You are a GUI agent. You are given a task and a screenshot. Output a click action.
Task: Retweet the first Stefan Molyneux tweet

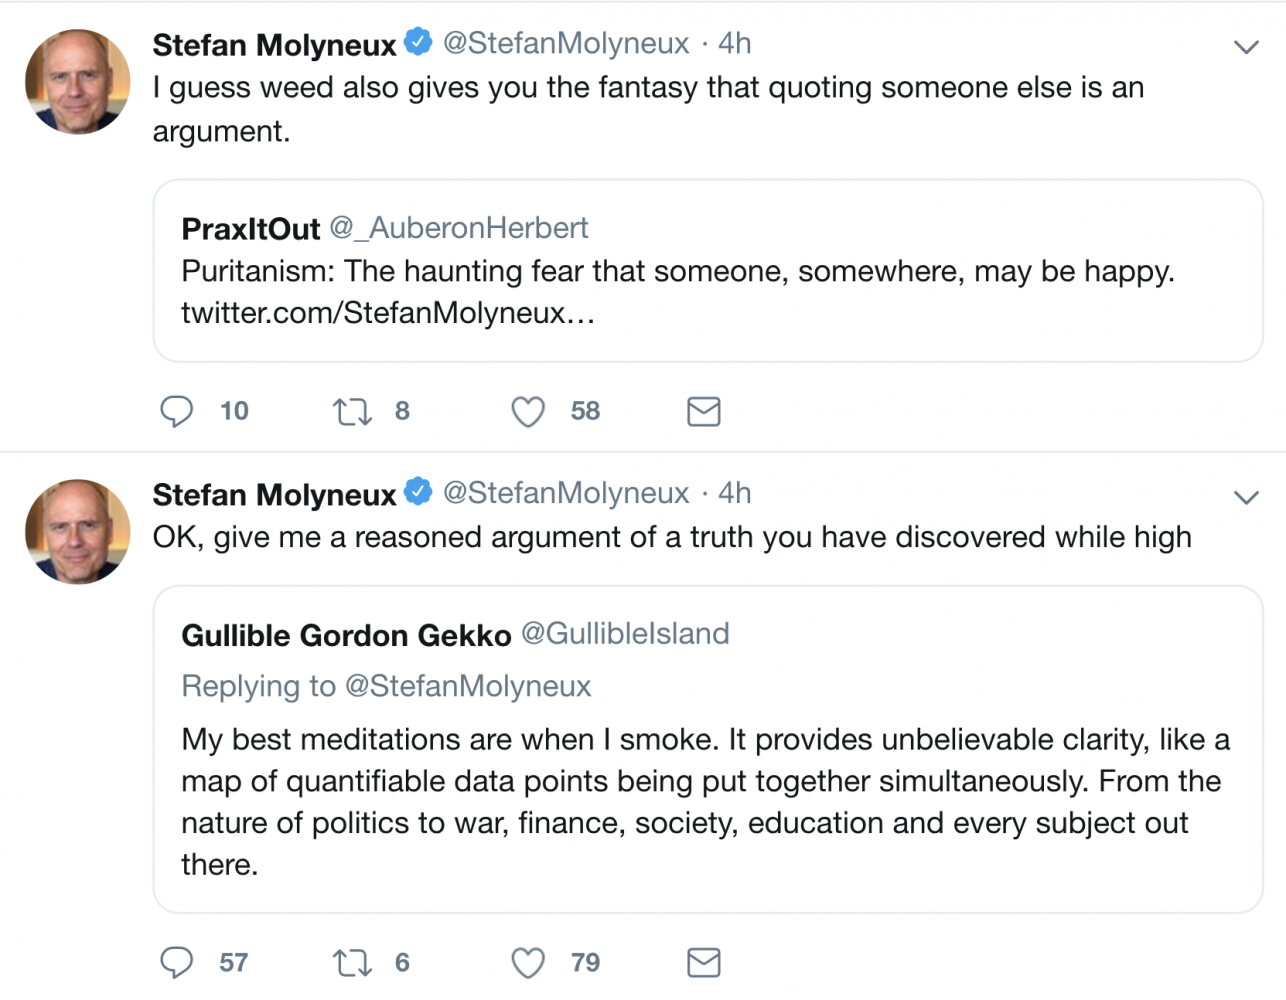352,411
